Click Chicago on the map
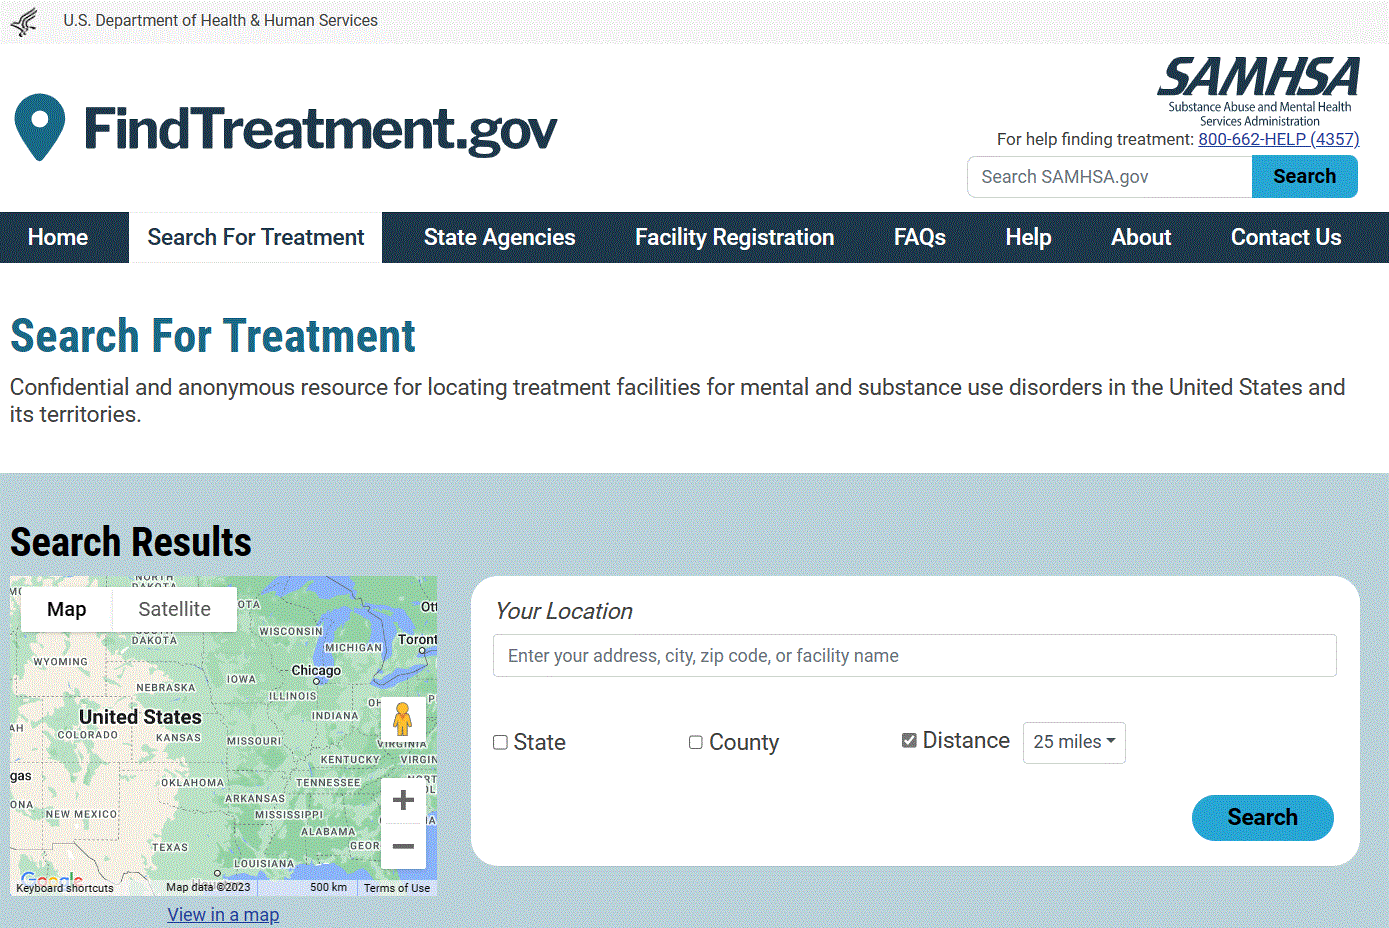The image size is (1389, 928). point(316,671)
